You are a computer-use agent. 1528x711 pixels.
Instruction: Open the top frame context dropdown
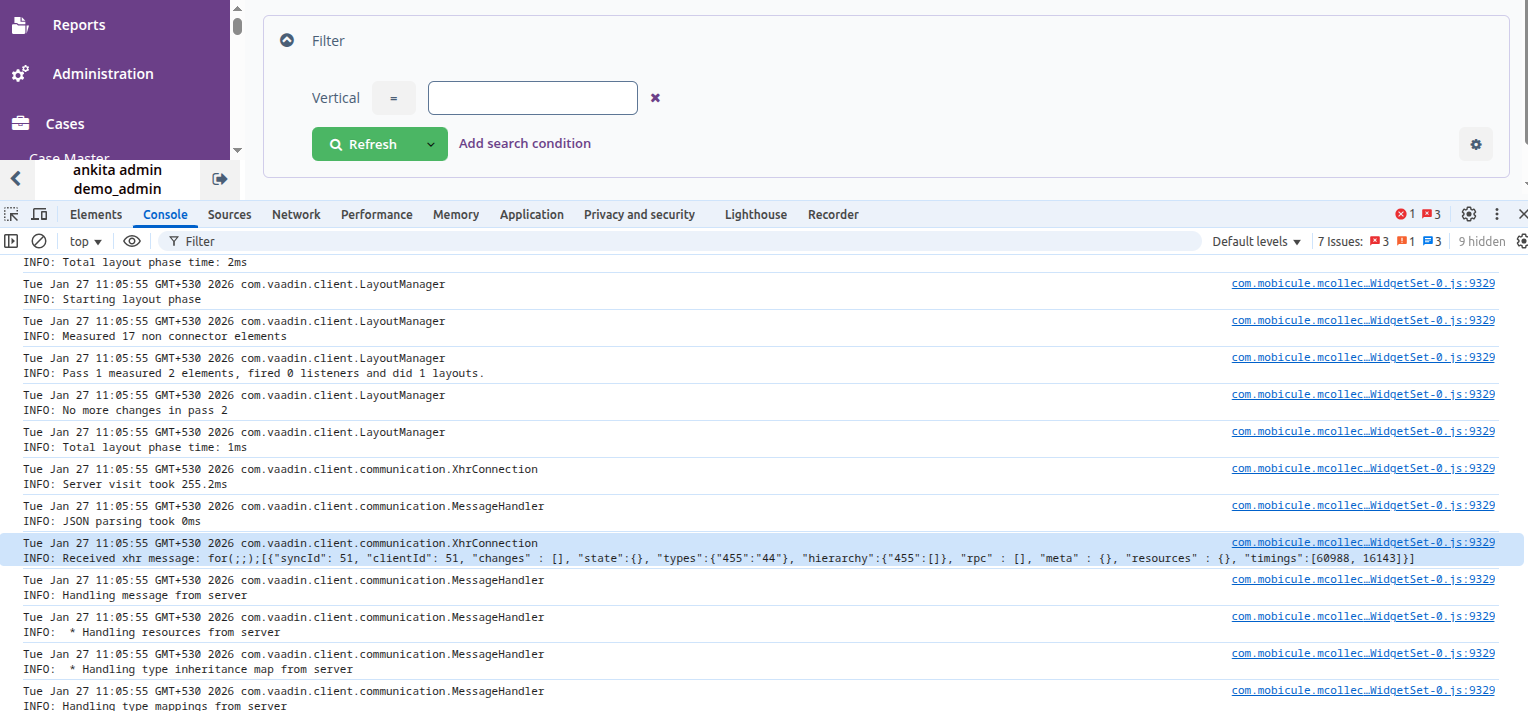coord(84,241)
